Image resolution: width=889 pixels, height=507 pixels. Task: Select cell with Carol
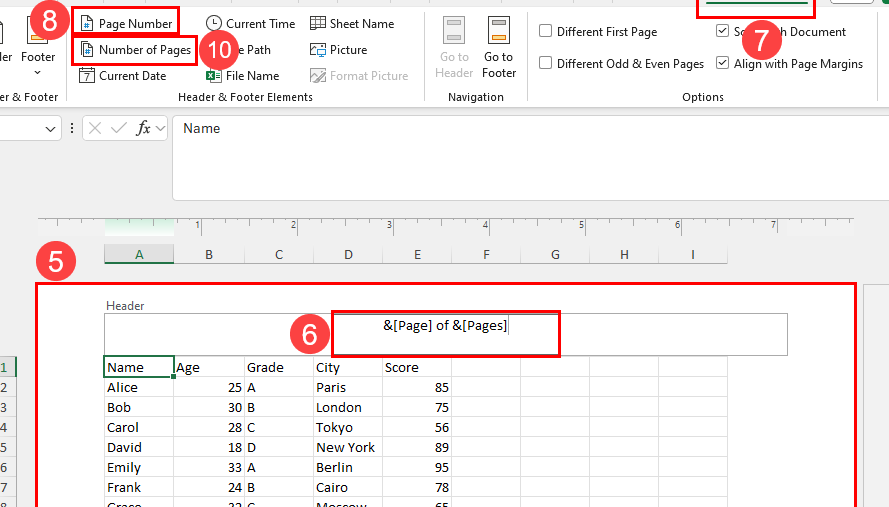click(139, 427)
